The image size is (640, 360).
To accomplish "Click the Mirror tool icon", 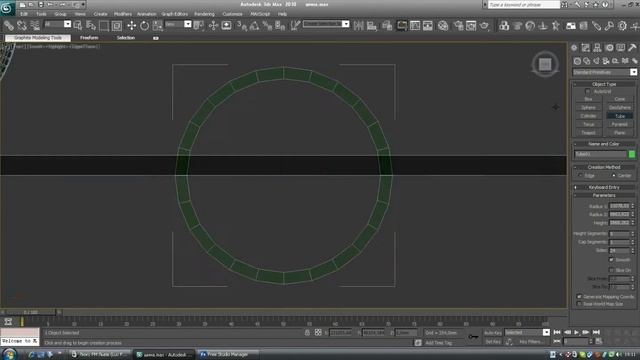I will click(359, 26).
